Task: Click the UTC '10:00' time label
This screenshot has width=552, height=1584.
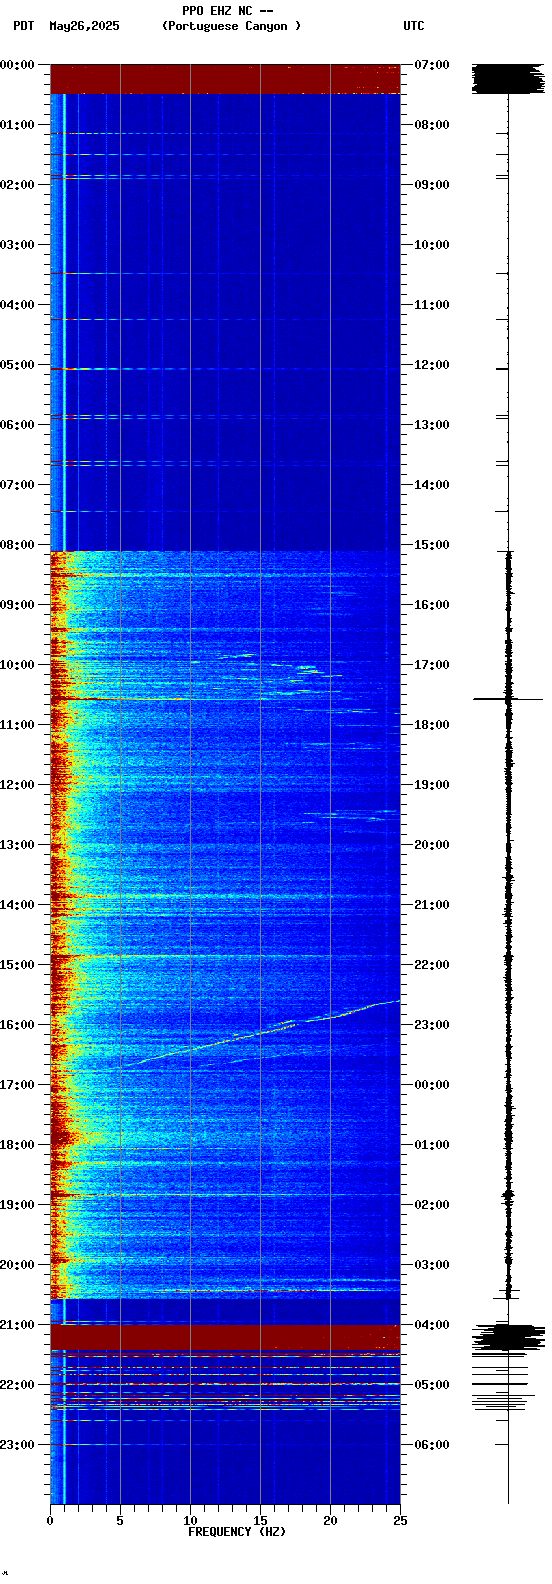Action: [432, 245]
